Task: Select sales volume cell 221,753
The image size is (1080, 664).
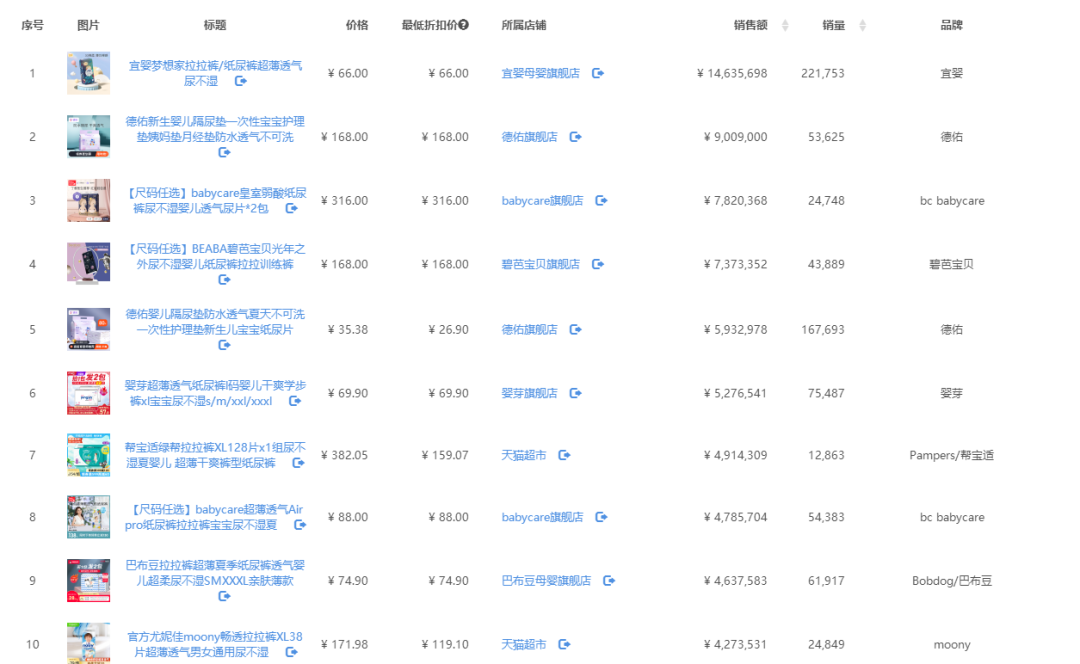Action: (822, 73)
